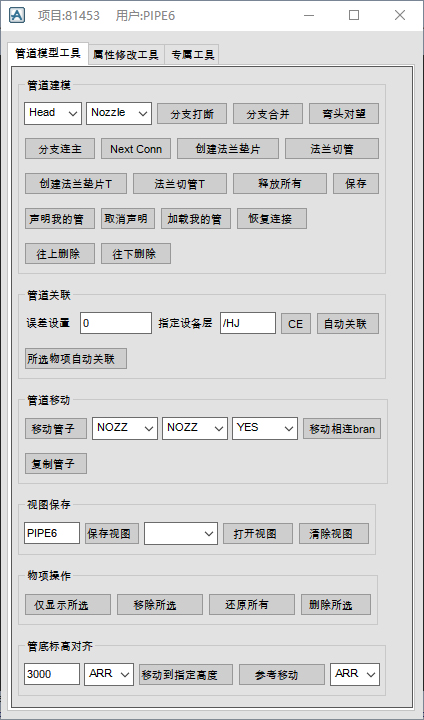Click the 释放所有 button
This screenshot has height=720, width=424.
click(x=280, y=184)
